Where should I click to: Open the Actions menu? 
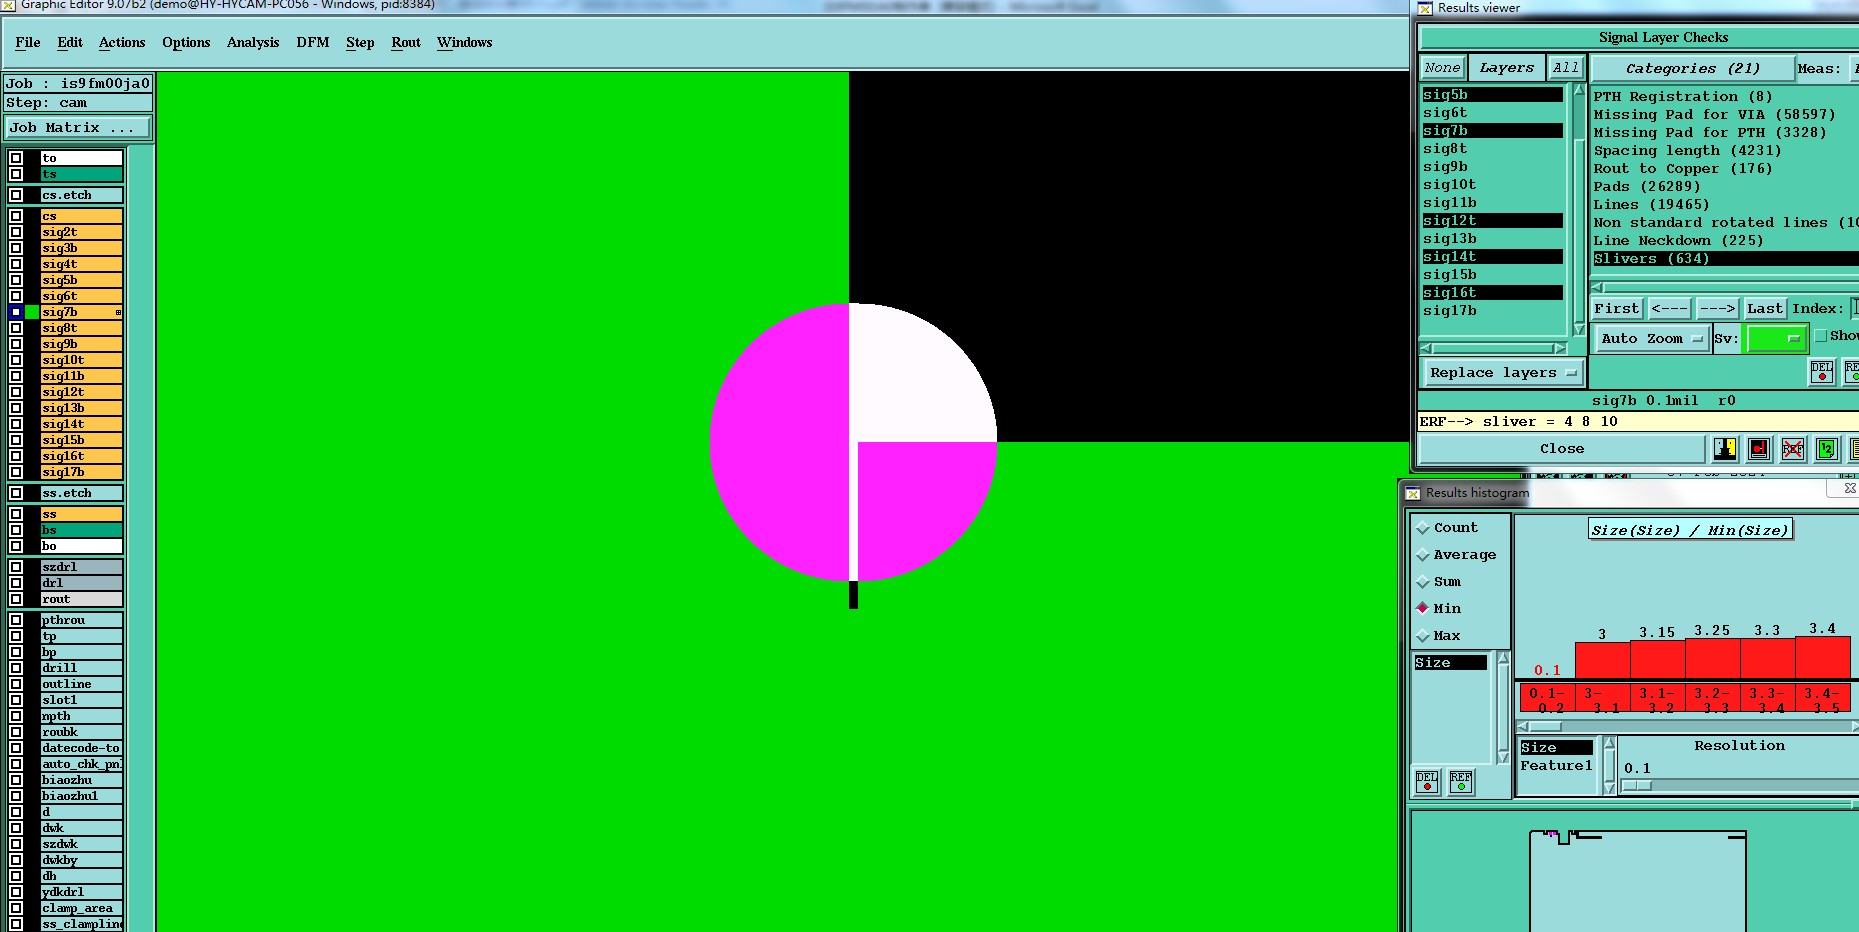point(122,43)
